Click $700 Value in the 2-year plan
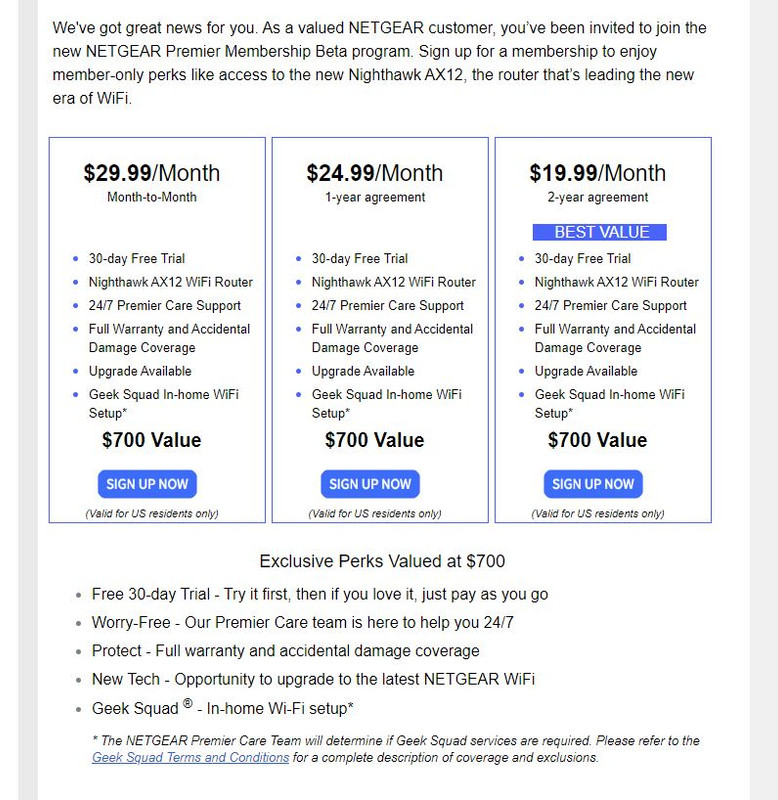778x800 pixels. pyautogui.click(x=598, y=440)
